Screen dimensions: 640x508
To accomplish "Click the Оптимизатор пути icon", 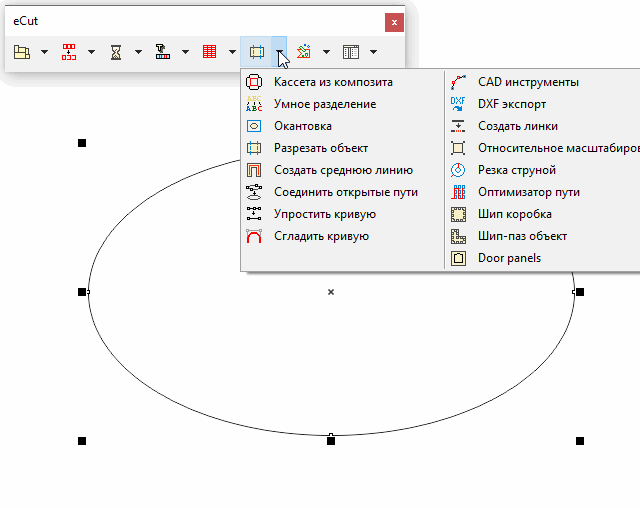I will tap(458, 192).
